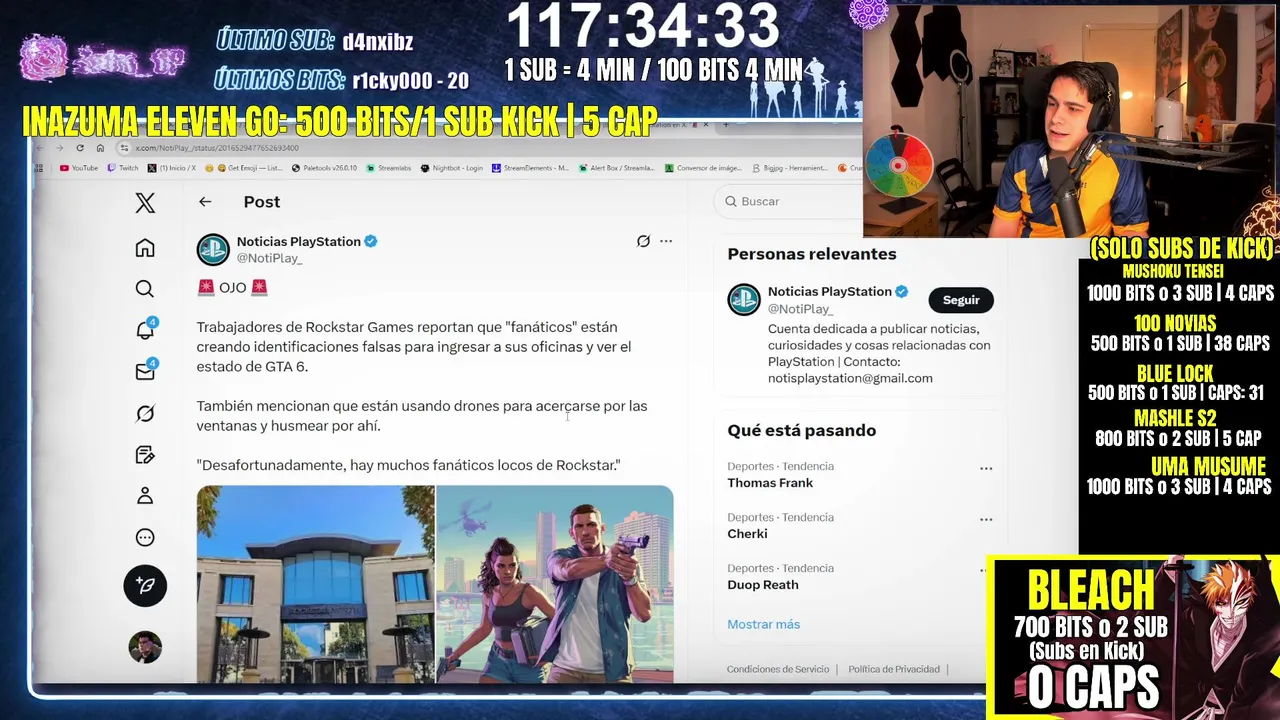Click the compose post round button

point(145,585)
